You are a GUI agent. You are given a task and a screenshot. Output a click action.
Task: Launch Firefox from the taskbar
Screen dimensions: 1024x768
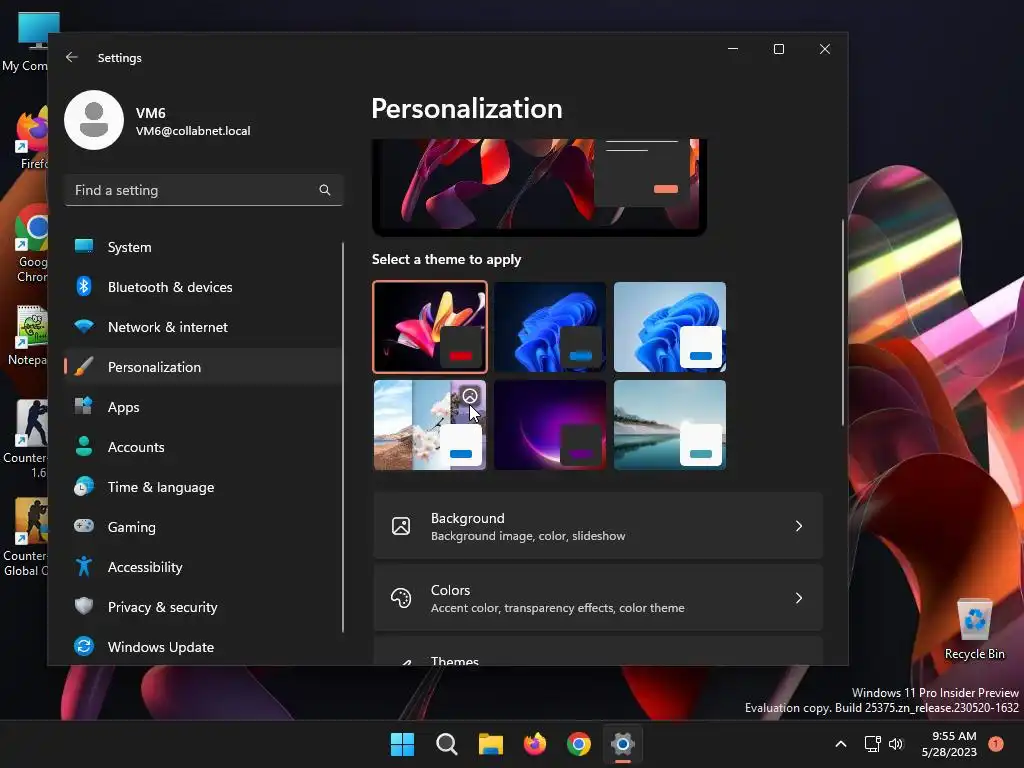point(535,744)
